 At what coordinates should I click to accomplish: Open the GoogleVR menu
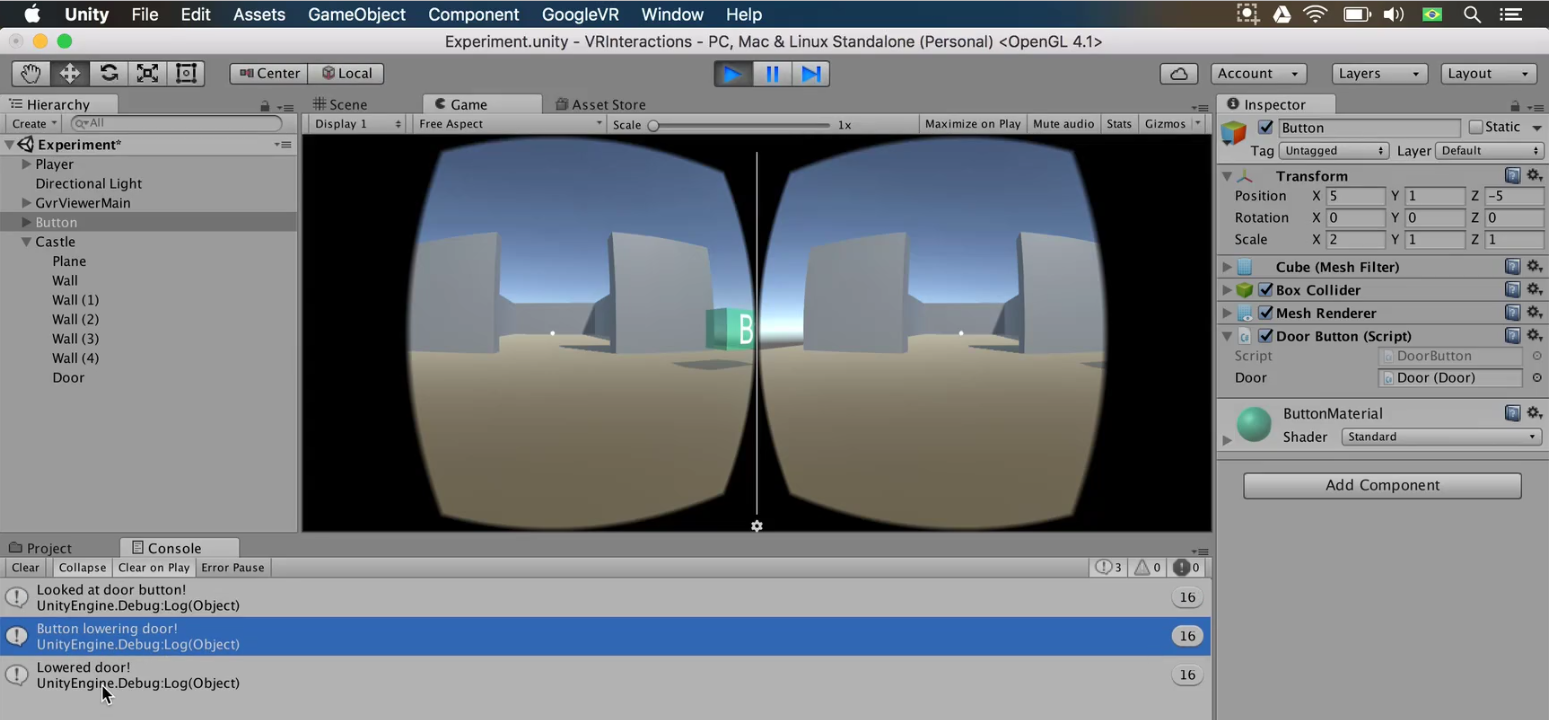point(580,14)
